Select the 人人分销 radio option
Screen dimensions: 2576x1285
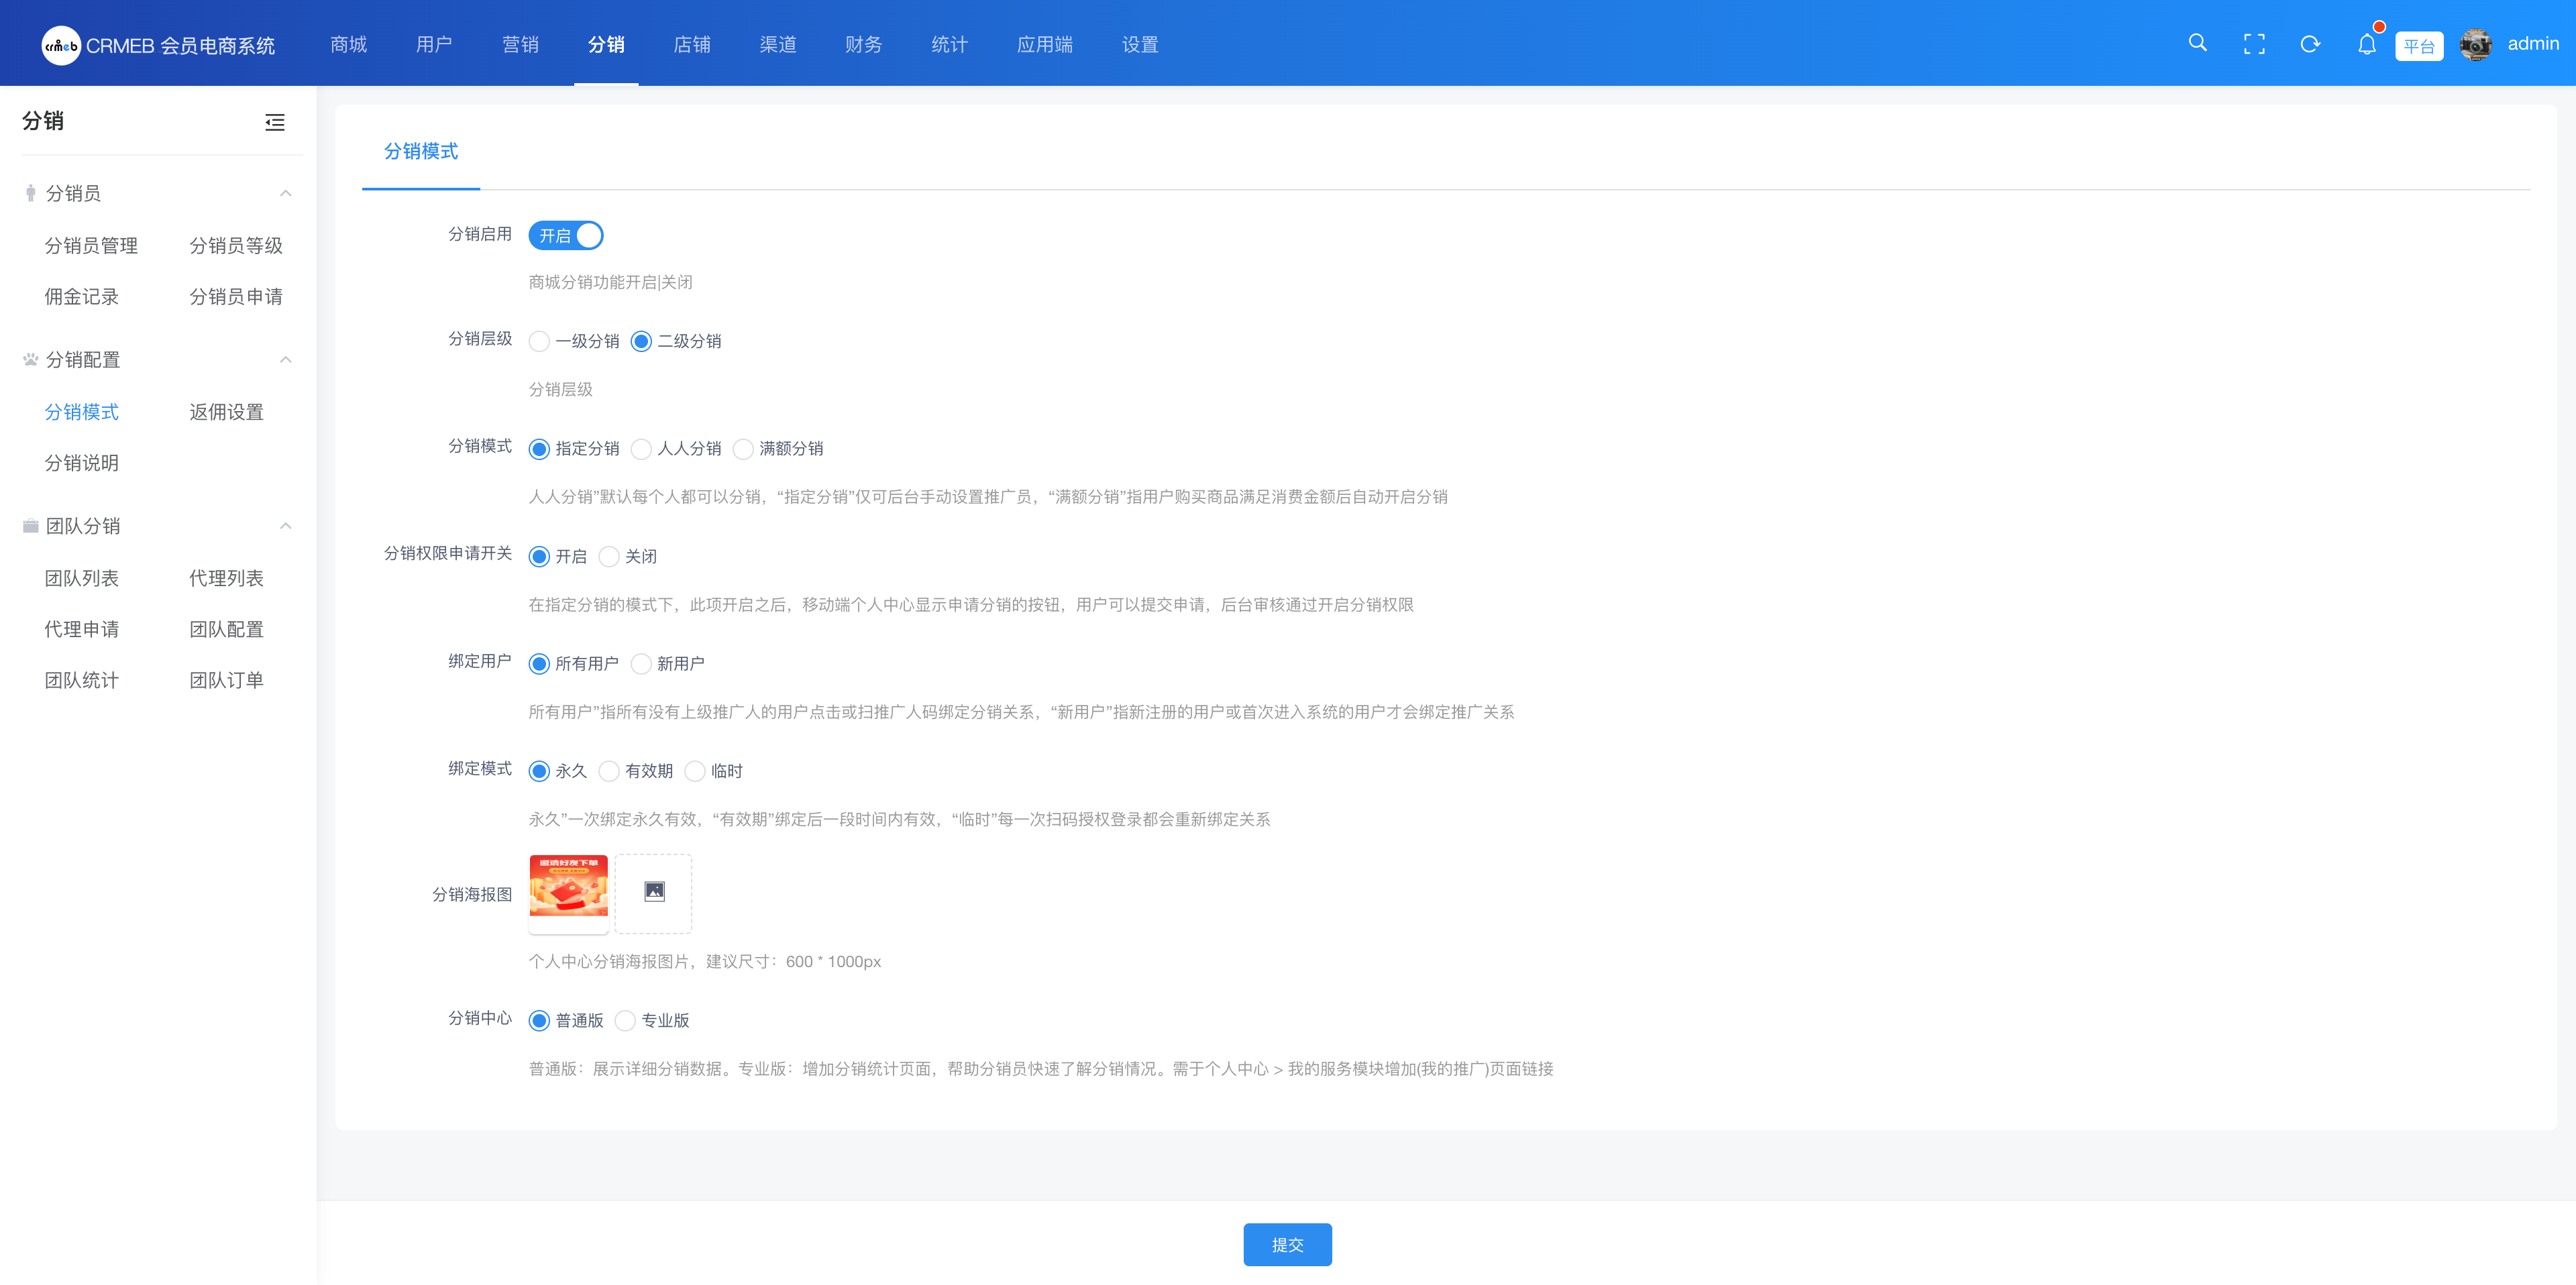[x=642, y=449]
